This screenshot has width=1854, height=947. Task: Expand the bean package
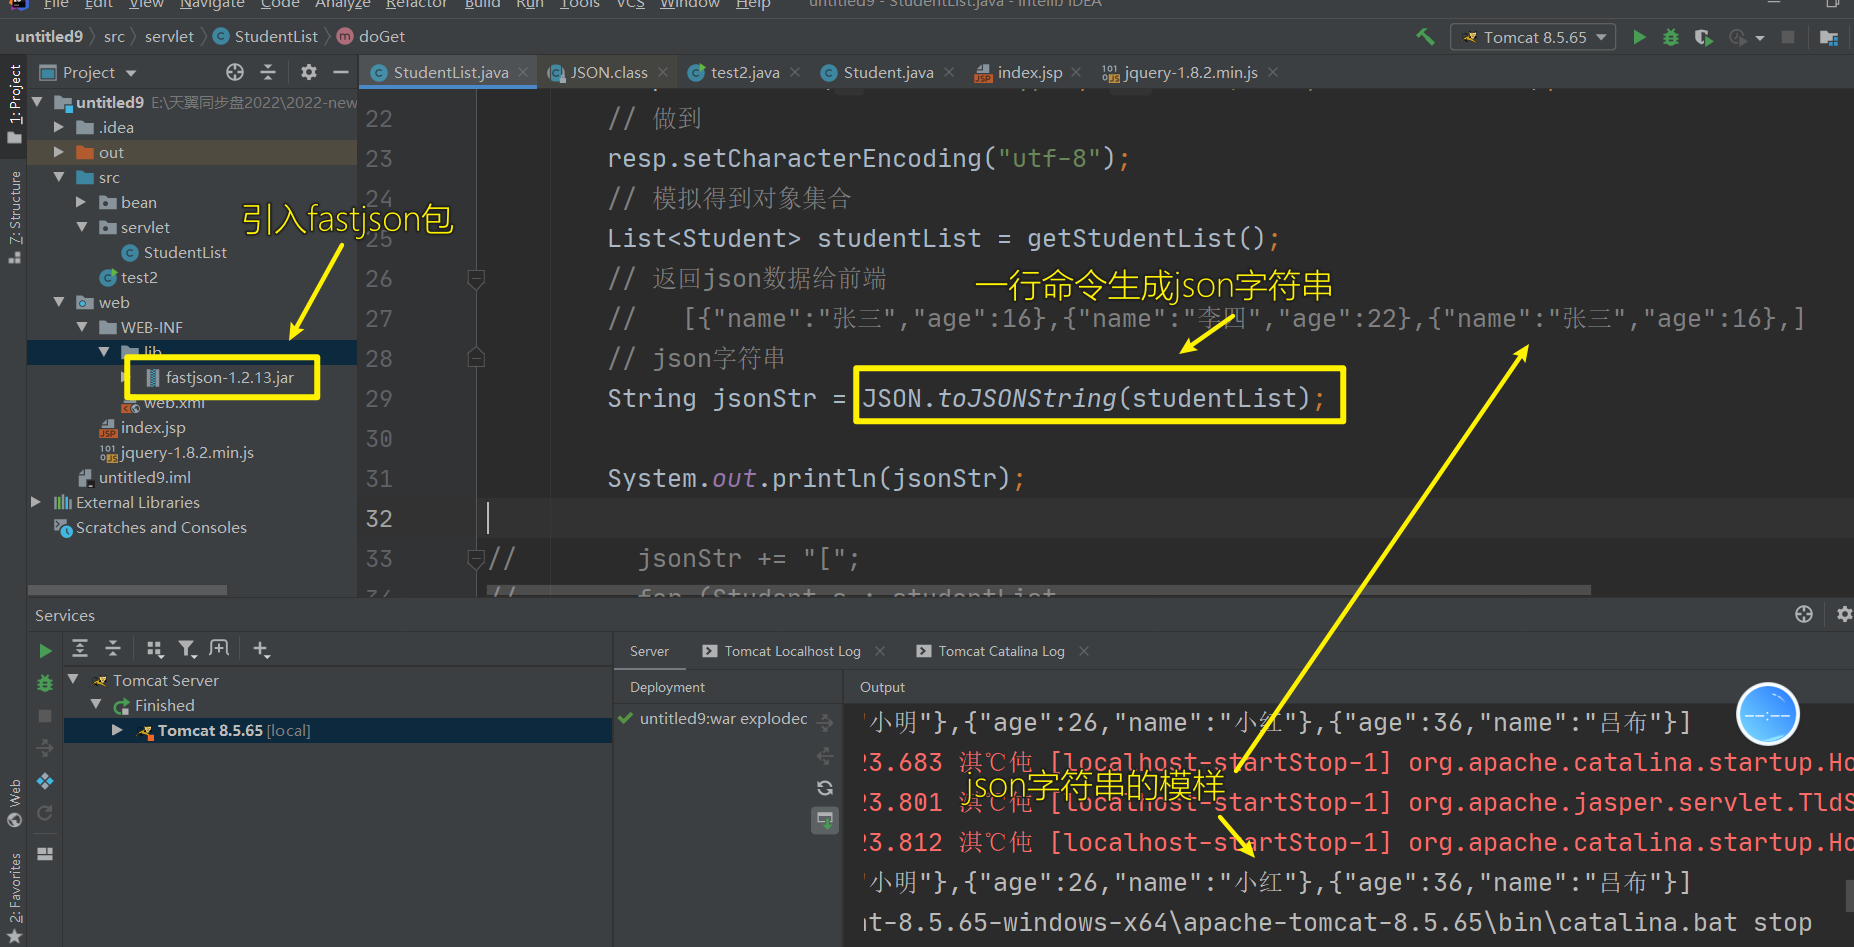pyautogui.click(x=81, y=202)
